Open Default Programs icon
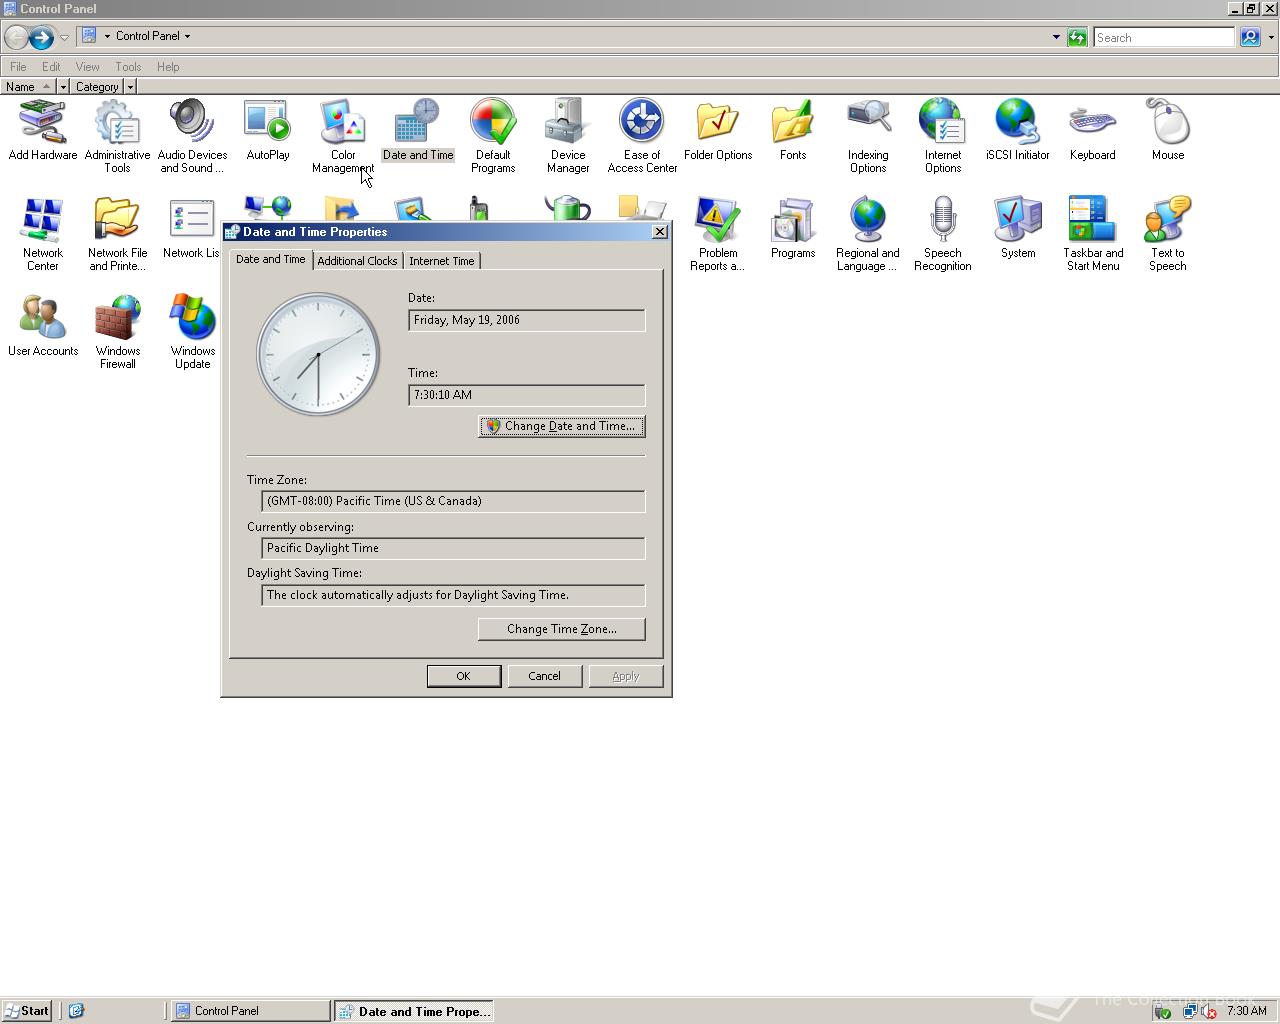The height and width of the screenshot is (1024, 1280). tap(493, 136)
